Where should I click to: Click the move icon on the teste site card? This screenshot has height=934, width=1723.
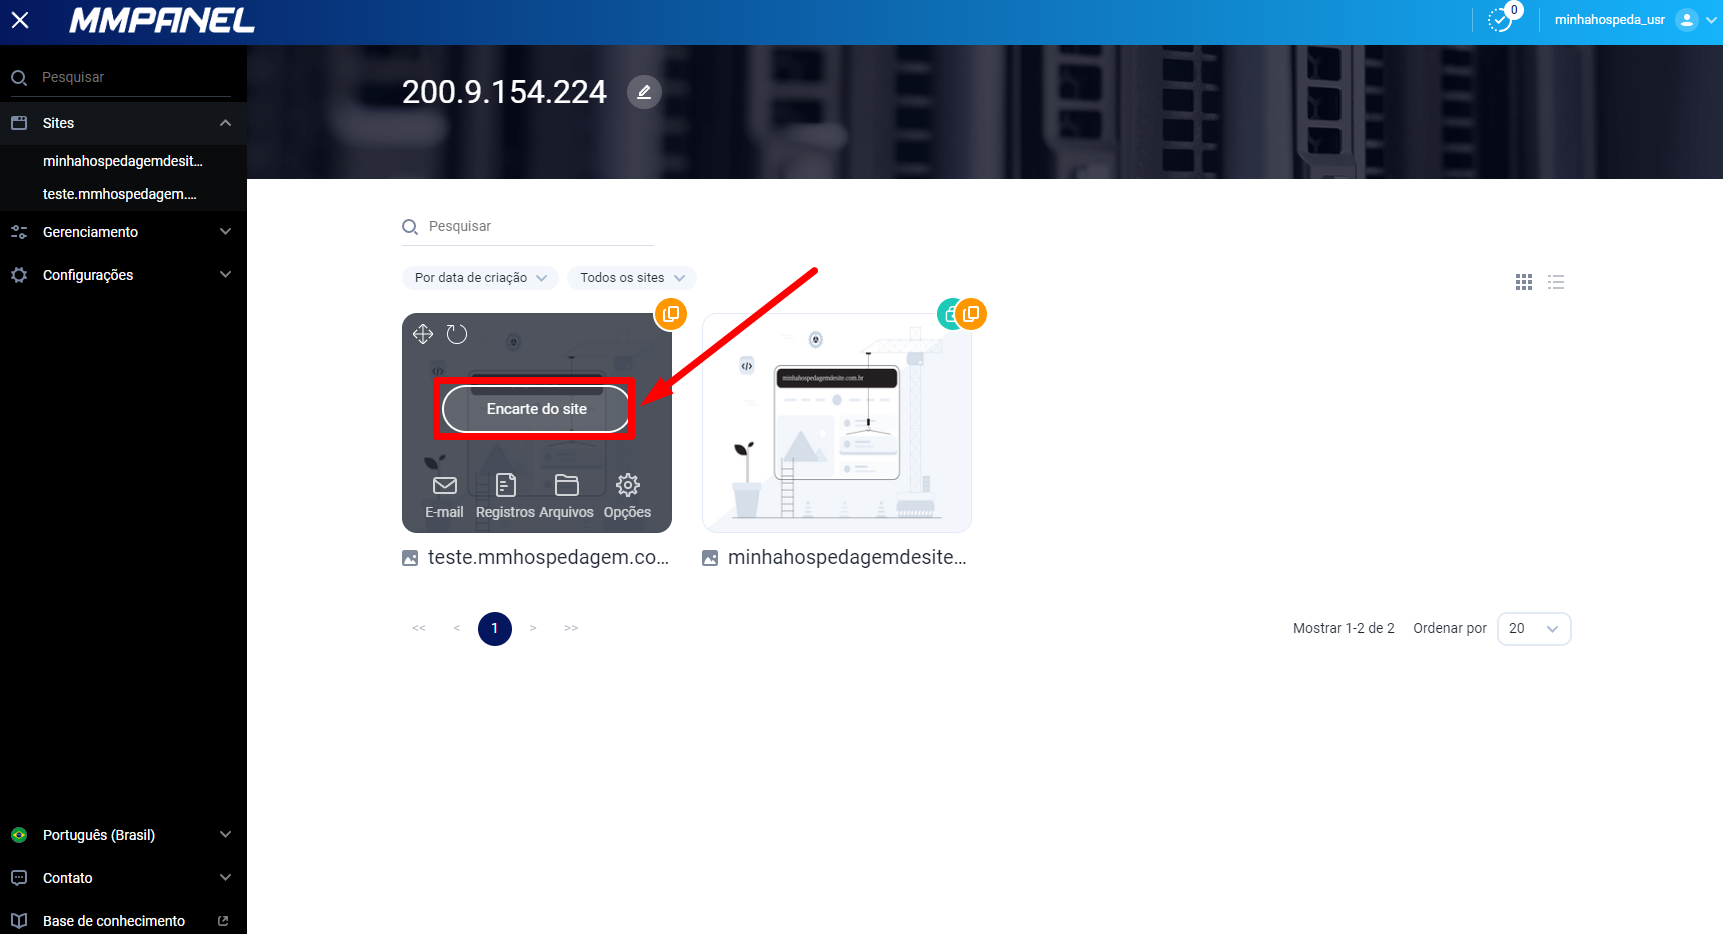click(x=423, y=334)
